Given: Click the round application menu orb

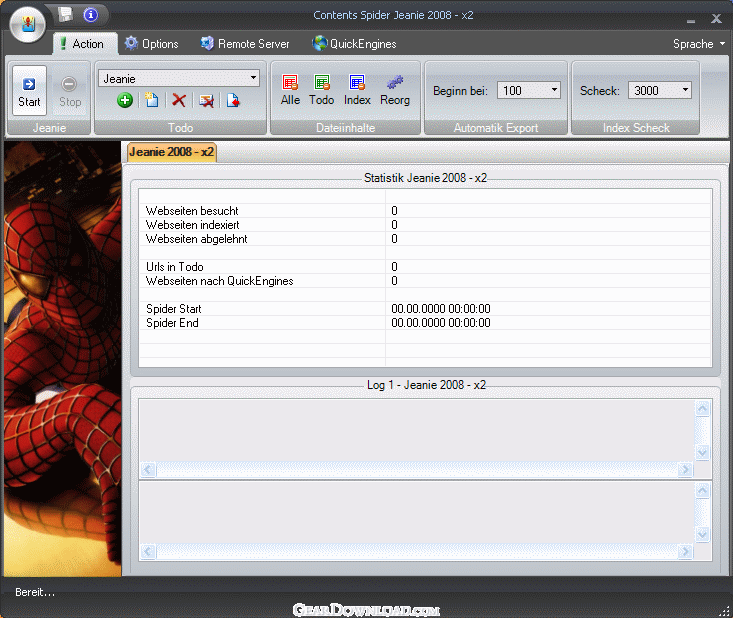Looking at the screenshot, I should 29,23.
